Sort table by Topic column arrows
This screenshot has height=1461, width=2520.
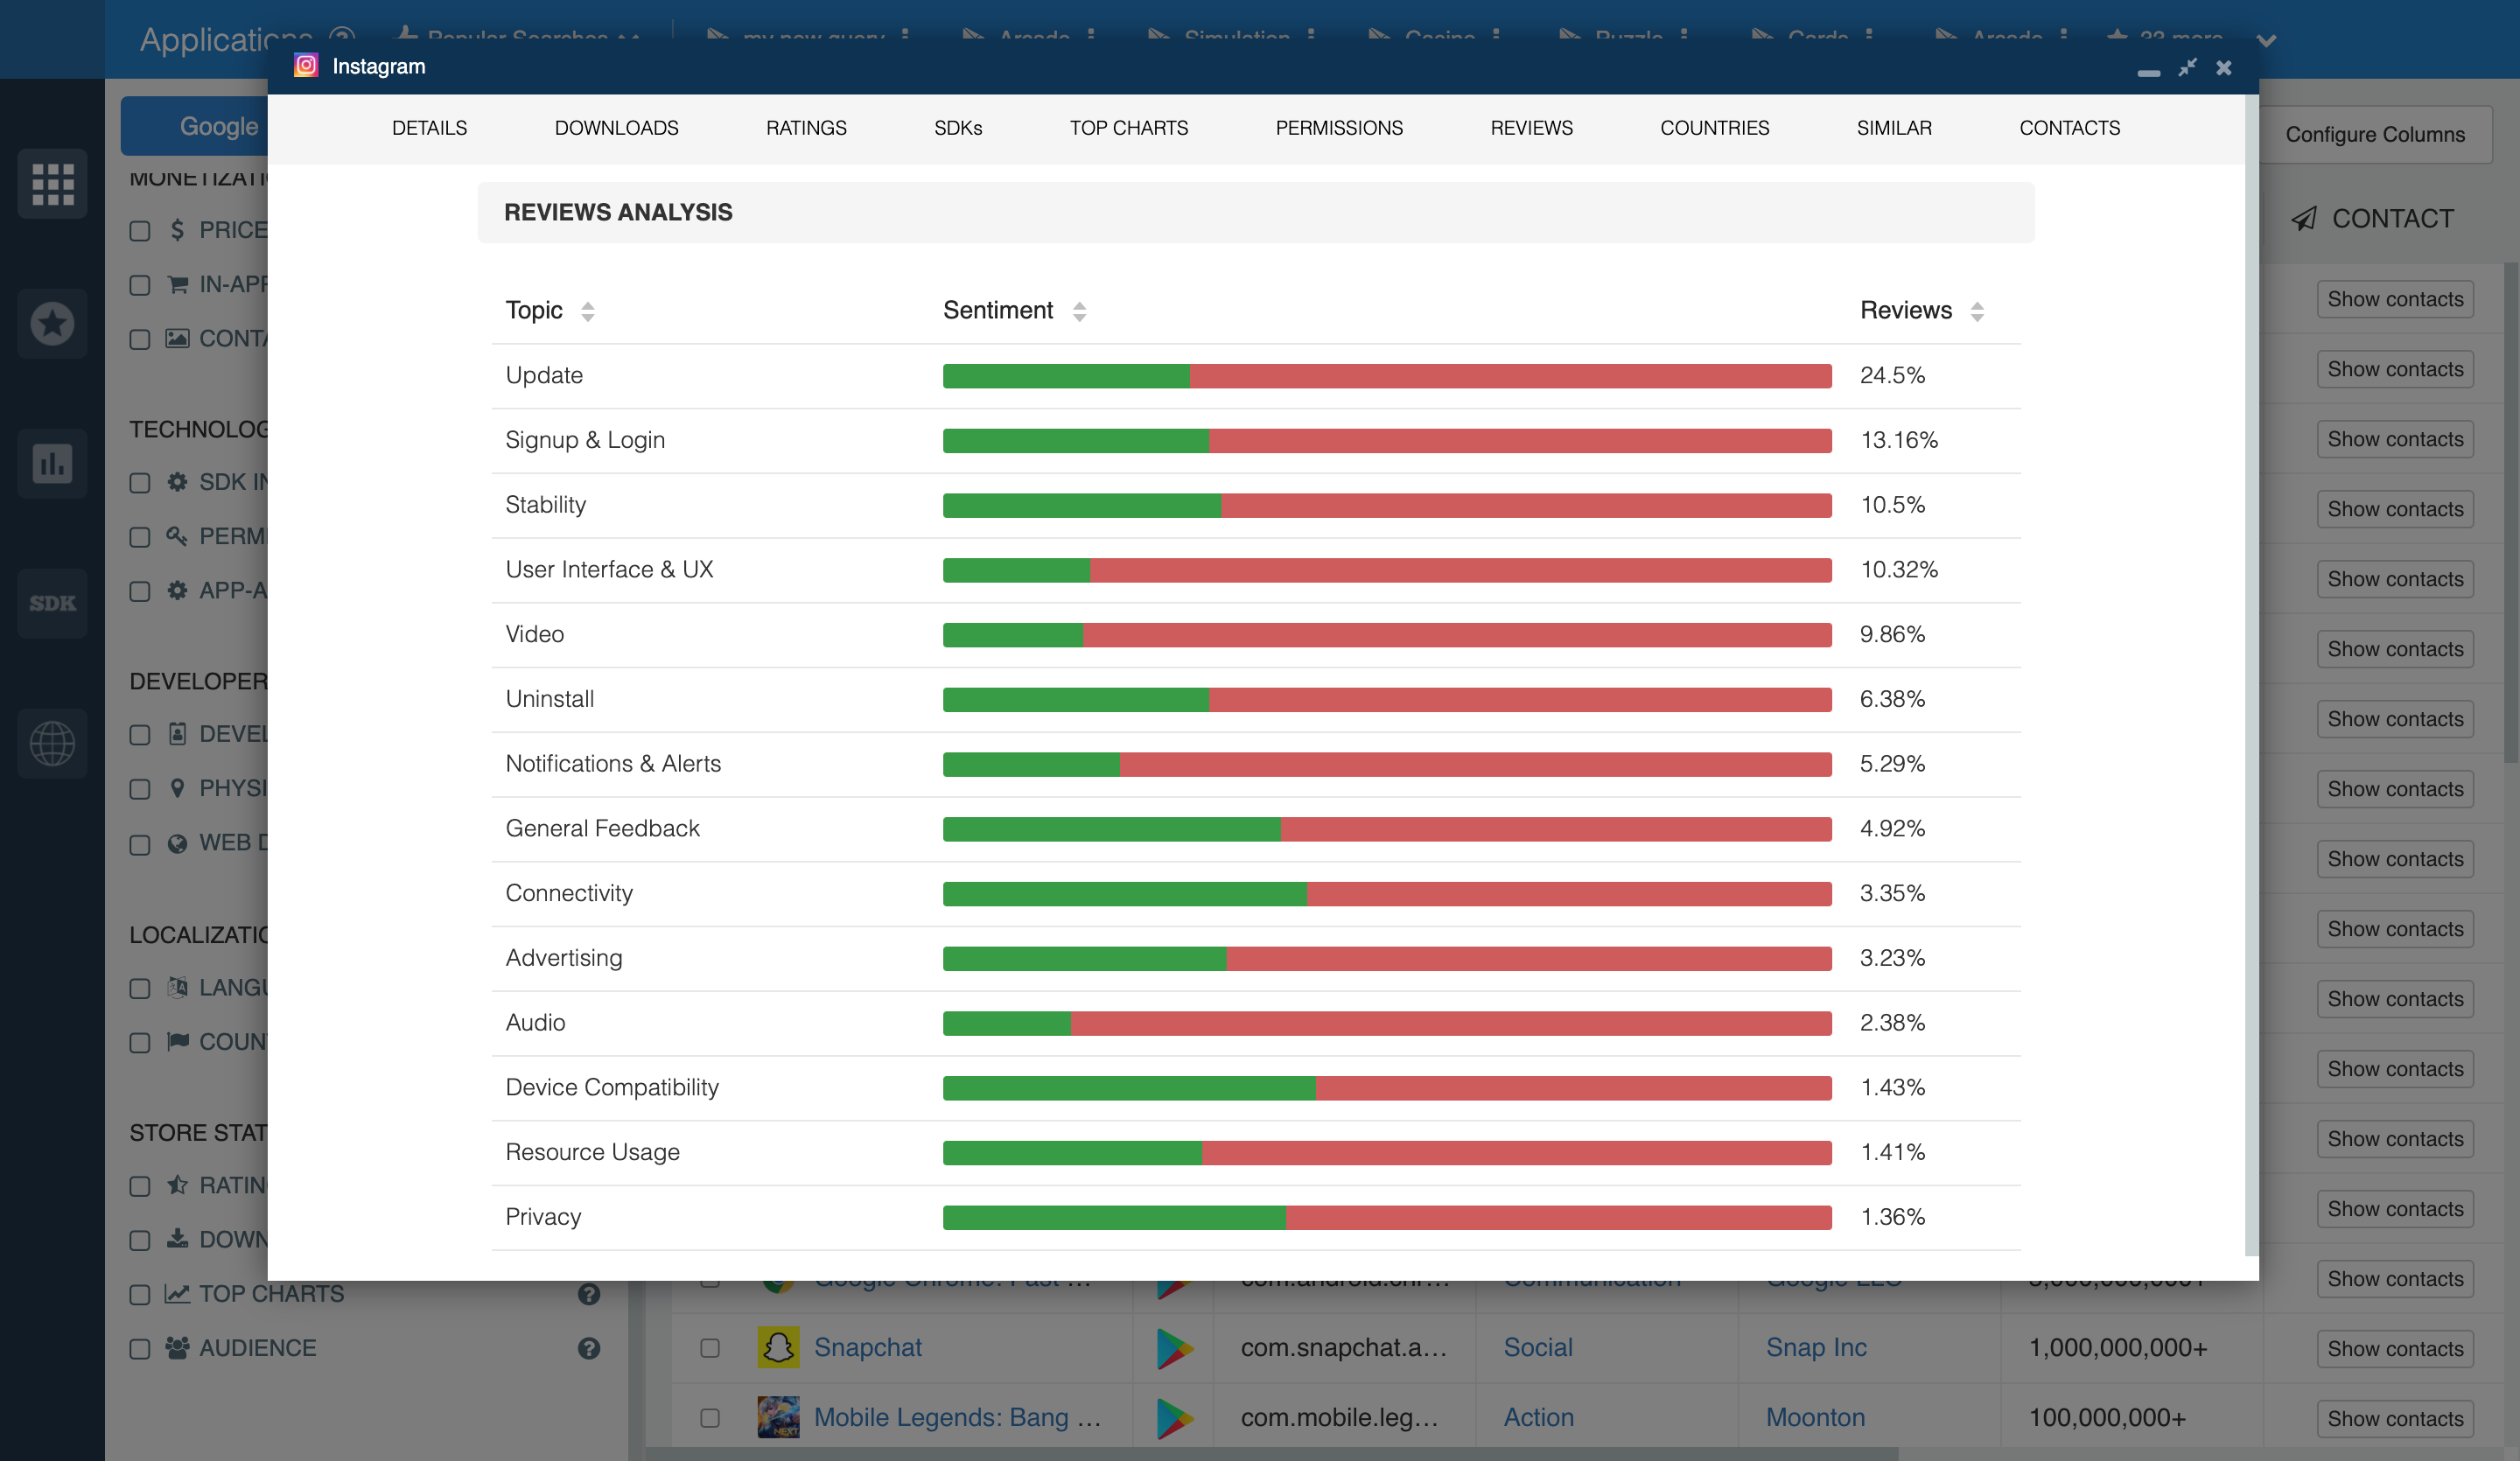588,311
